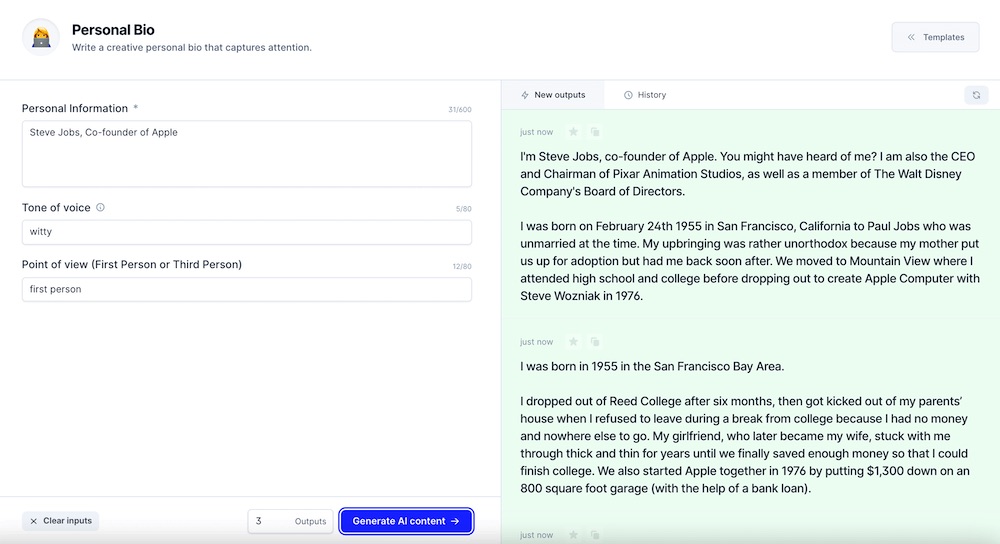Screen dimensions: 1000x544
Task: Clear all inputs with Clear inputs button
Action: tap(61, 521)
